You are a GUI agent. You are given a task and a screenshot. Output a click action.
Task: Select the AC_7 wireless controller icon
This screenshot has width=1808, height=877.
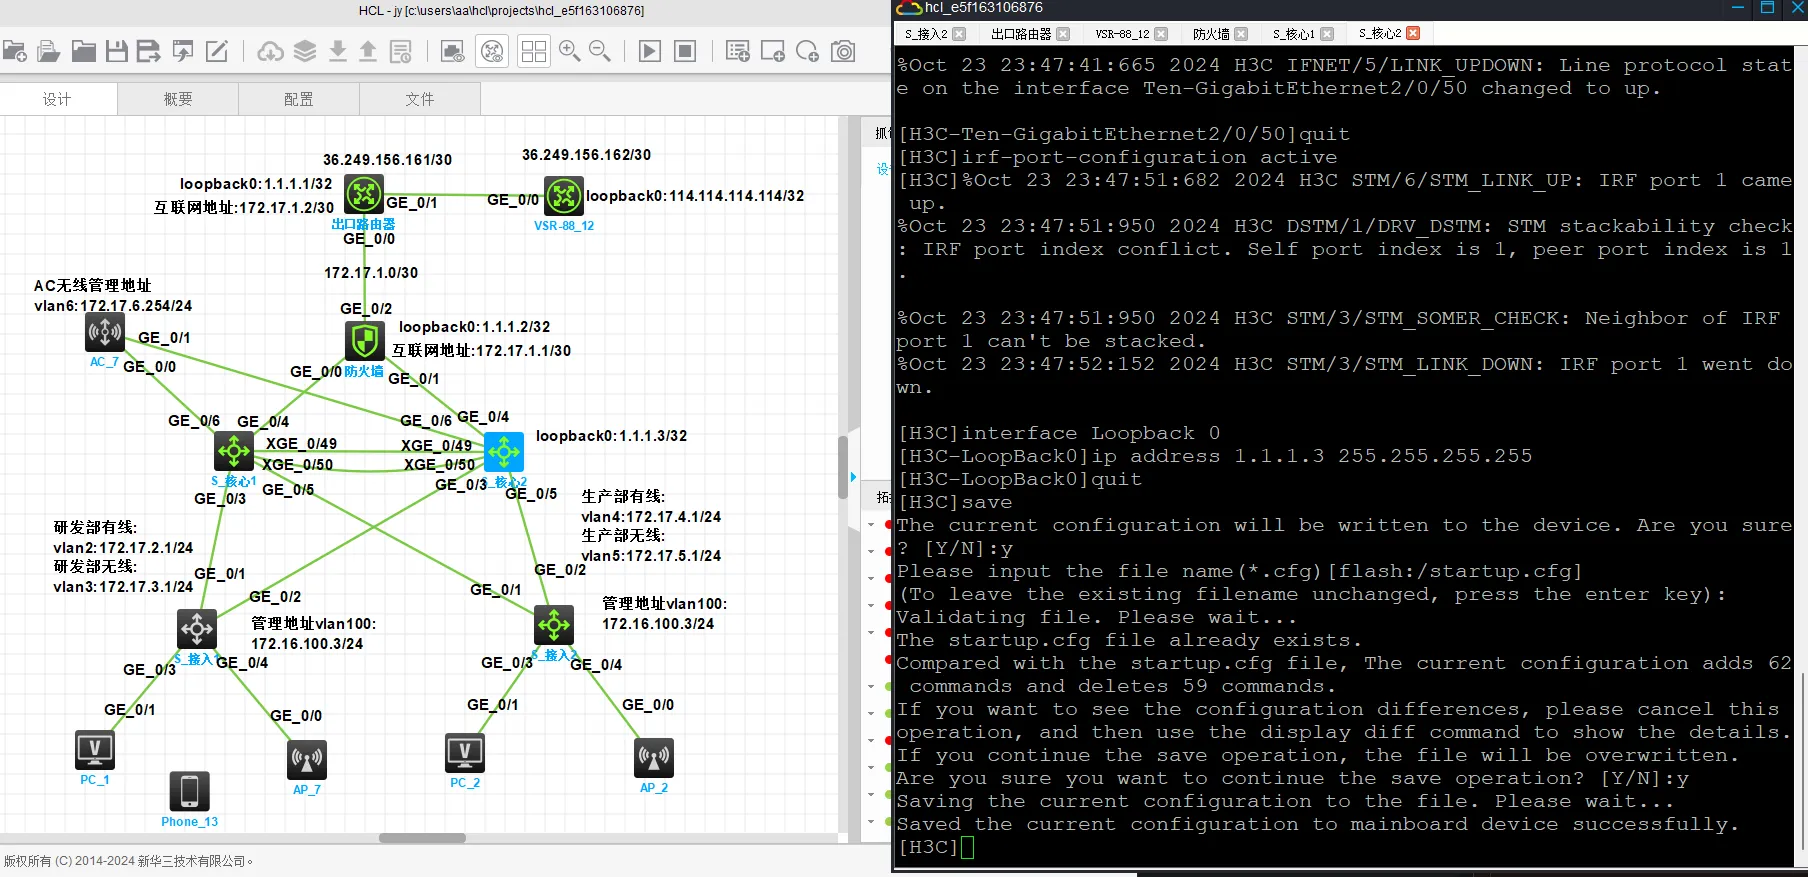pyautogui.click(x=105, y=332)
